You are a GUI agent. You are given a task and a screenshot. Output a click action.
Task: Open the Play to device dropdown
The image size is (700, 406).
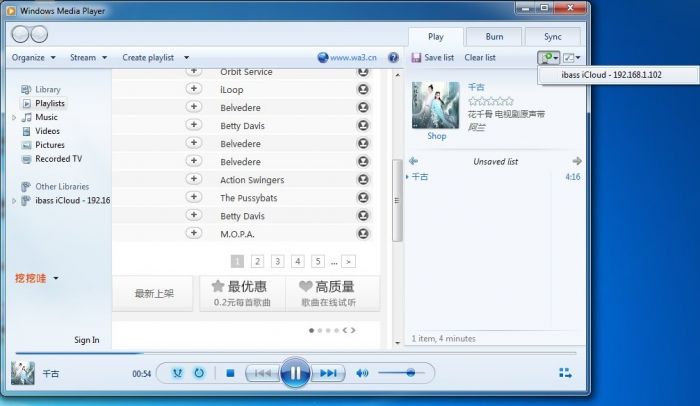coord(549,58)
